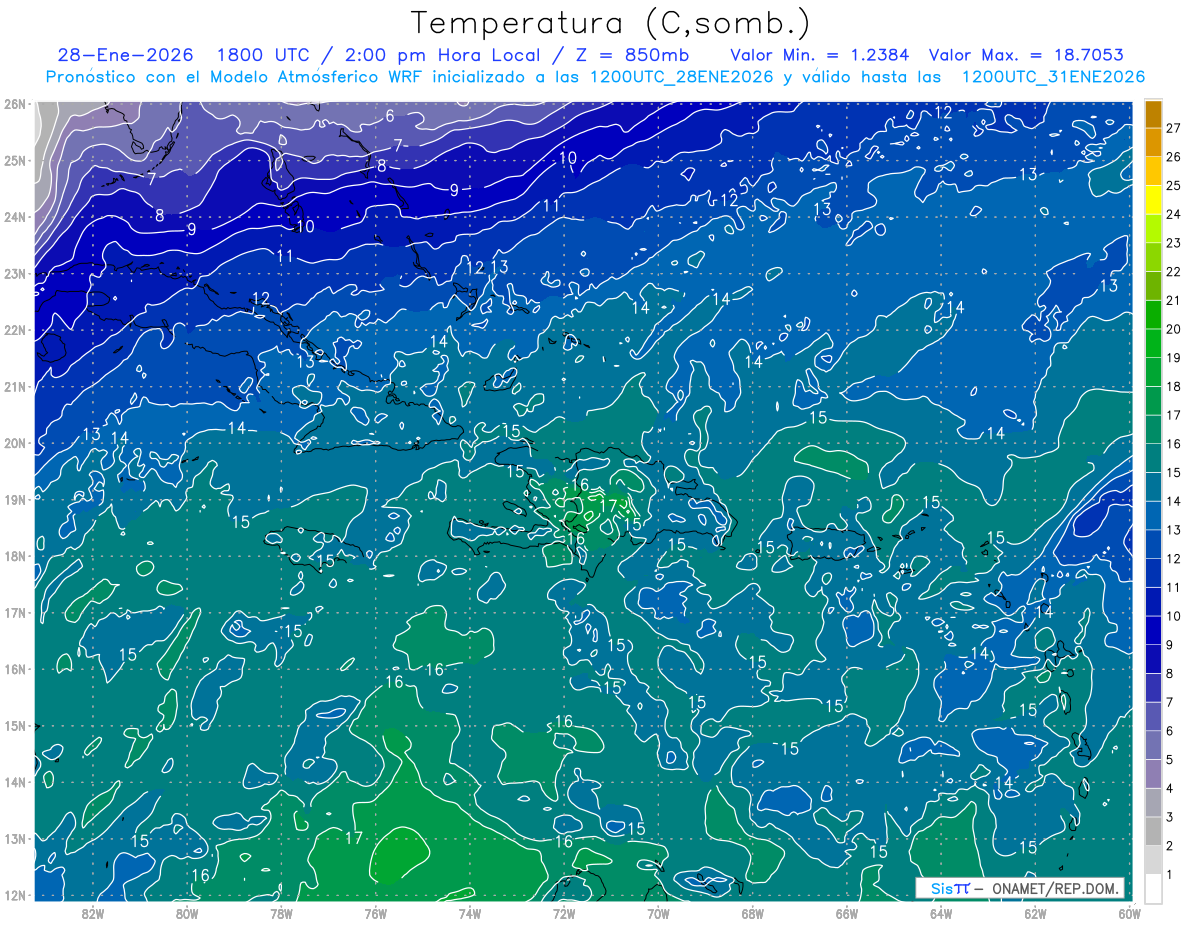Click the '12N' latitude axis label
The image size is (1200, 927).
click(x=15, y=895)
